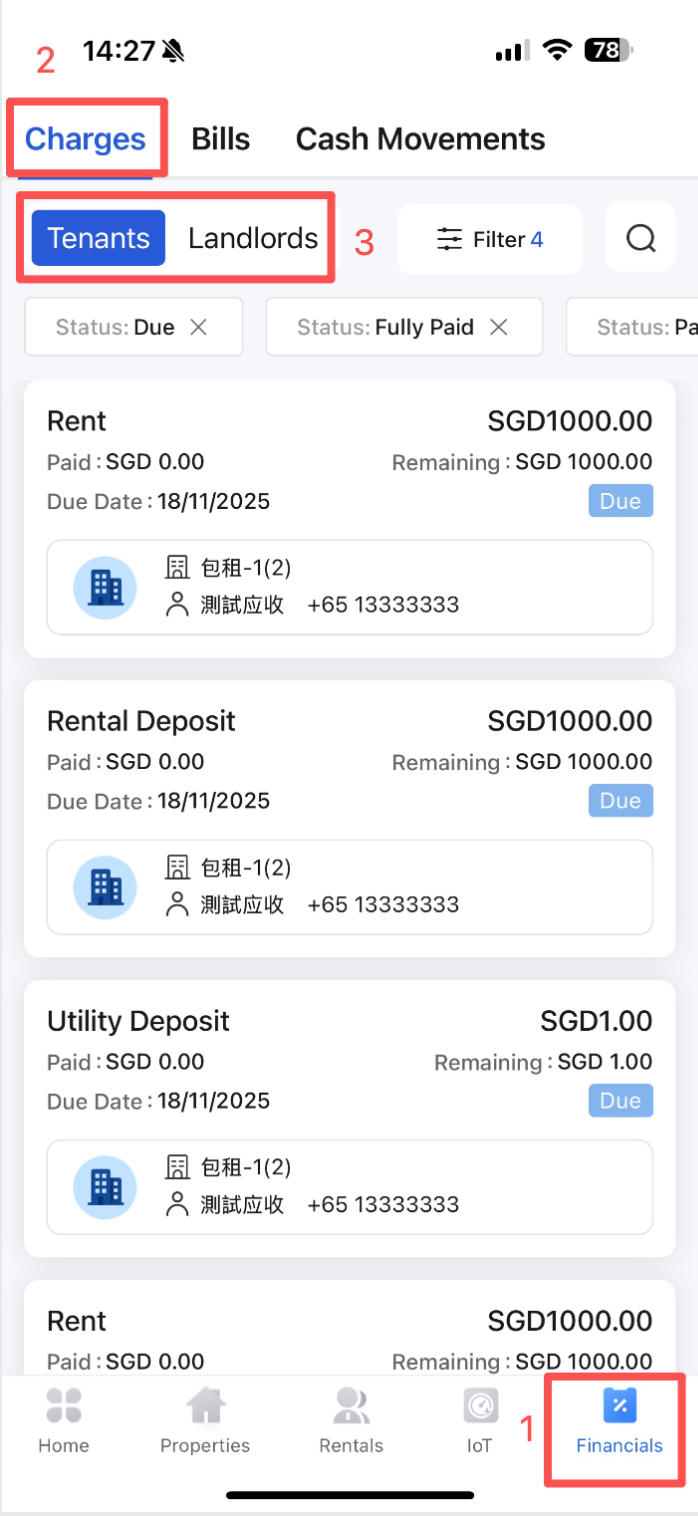Switch to the Bills tab

[x=220, y=139]
